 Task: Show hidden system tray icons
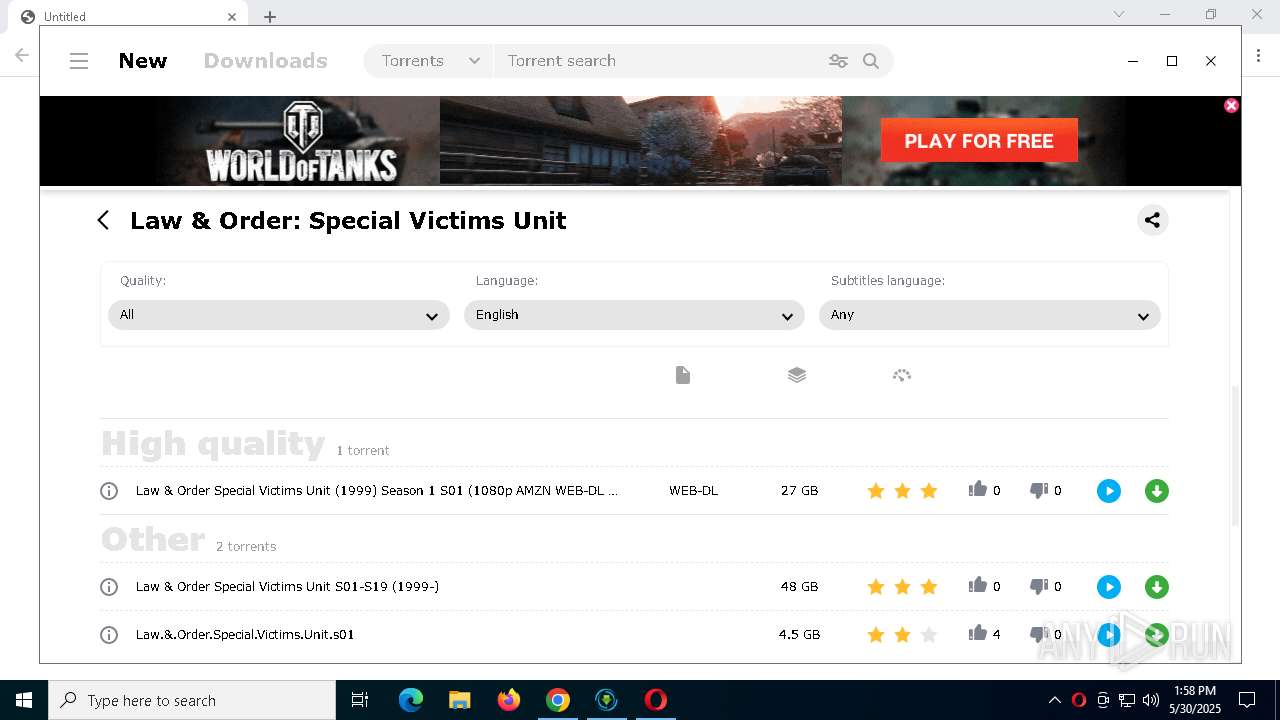1054,700
